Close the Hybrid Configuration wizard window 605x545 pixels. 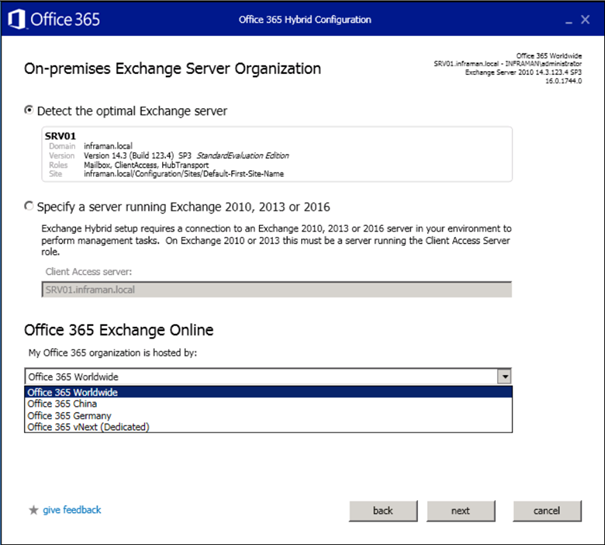(584, 19)
